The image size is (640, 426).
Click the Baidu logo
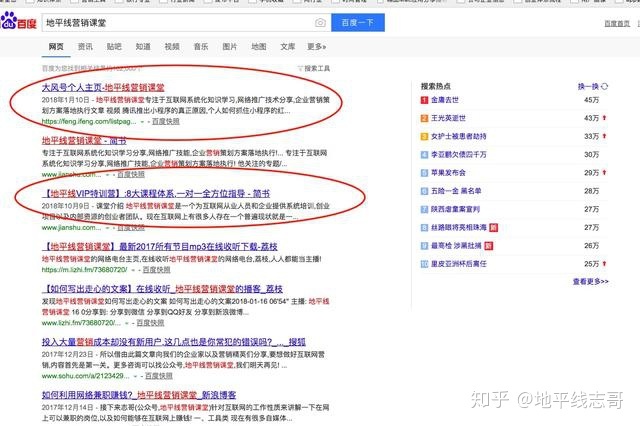point(18,22)
